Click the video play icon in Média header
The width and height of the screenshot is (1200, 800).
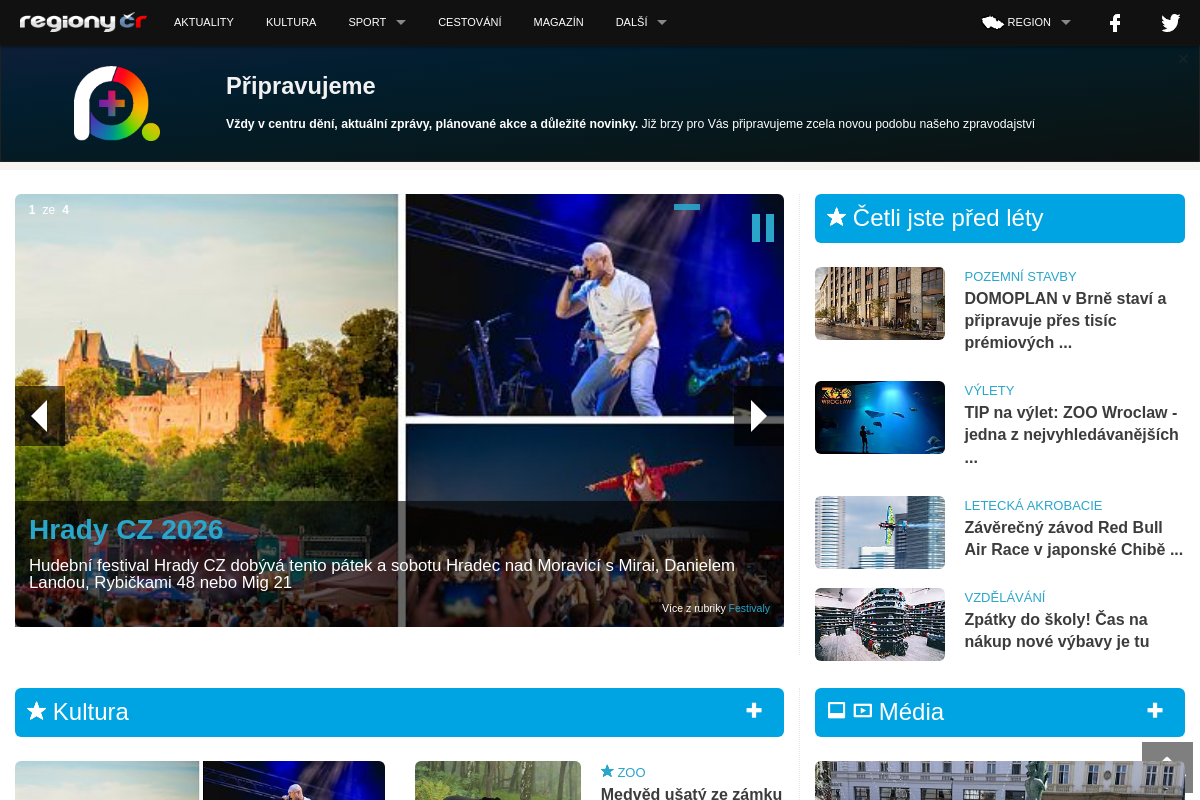coord(863,711)
